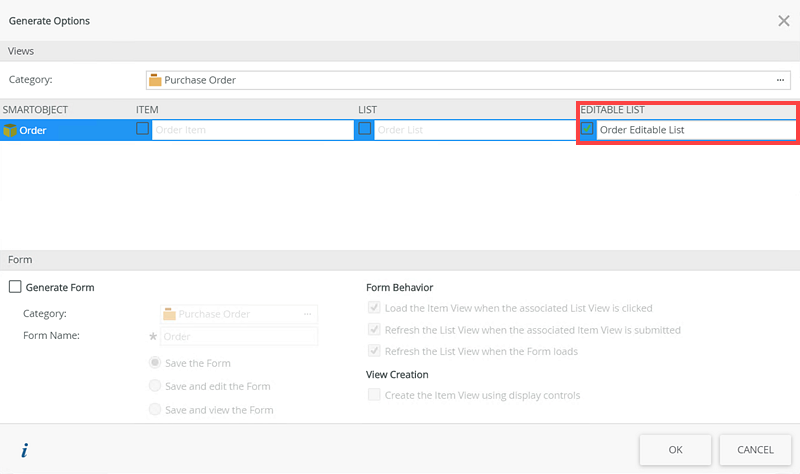Viewport: 800px width, 474px height.
Task: Open Views category browse ellipsis
Action: 780,80
